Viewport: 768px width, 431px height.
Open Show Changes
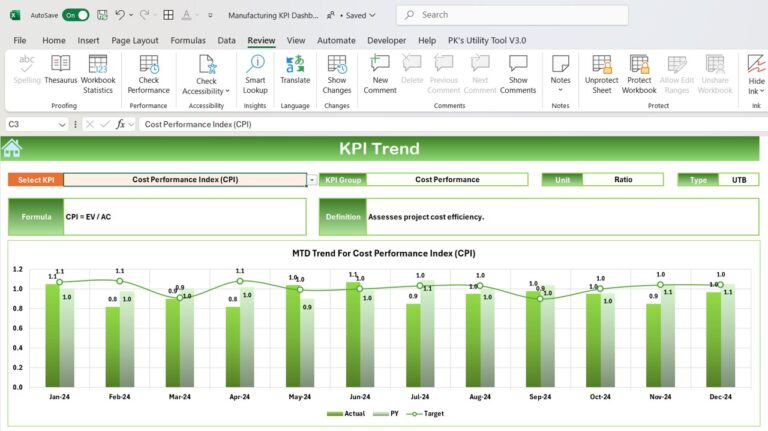click(x=337, y=74)
